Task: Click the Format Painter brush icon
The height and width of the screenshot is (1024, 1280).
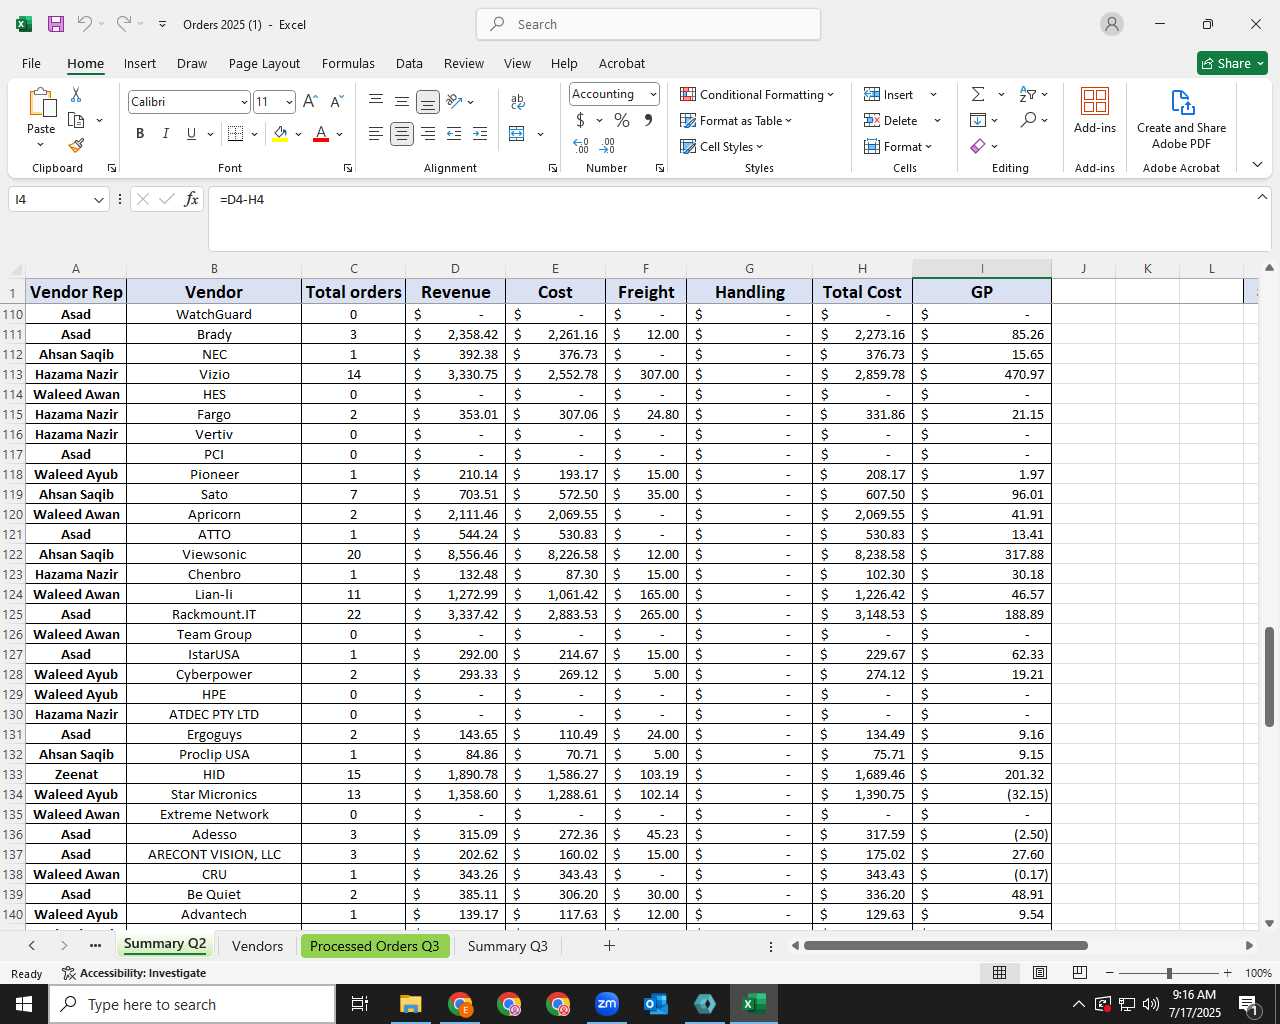Action: tap(76, 145)
